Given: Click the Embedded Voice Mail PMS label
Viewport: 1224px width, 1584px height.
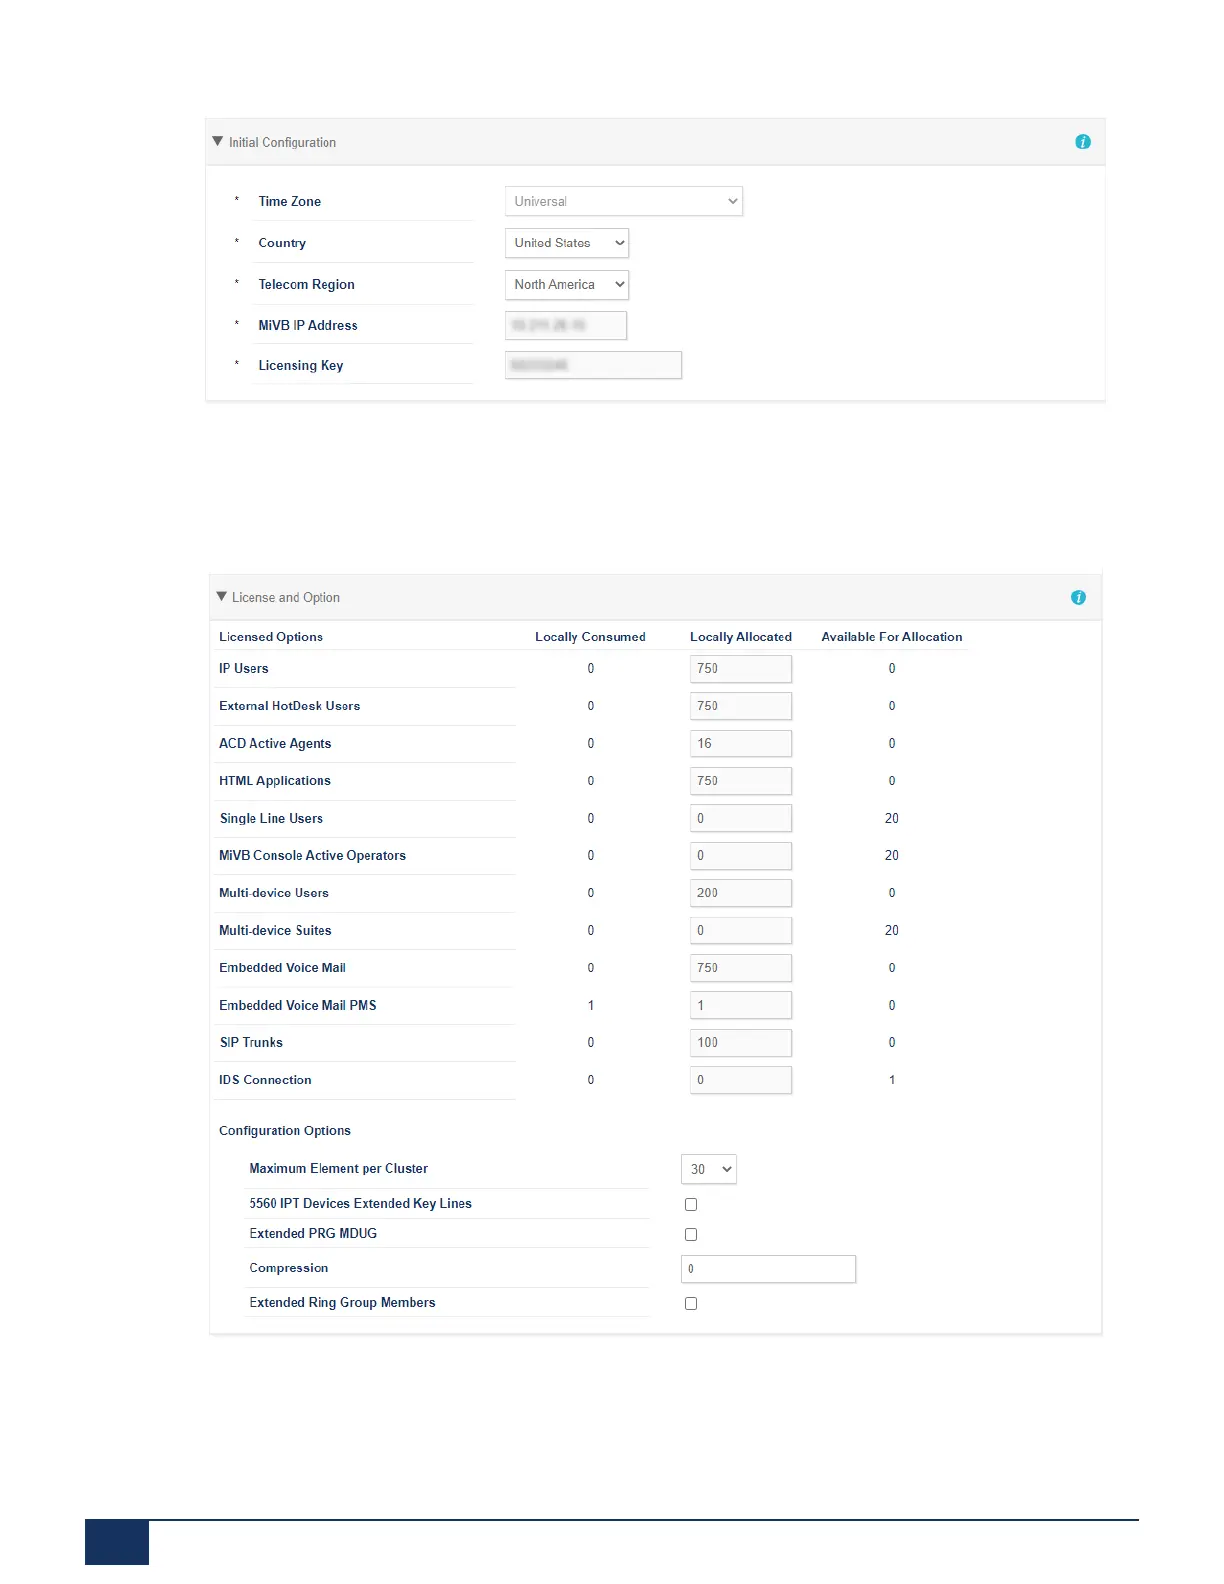Looking at the screenshot, I should (298, 1005).
